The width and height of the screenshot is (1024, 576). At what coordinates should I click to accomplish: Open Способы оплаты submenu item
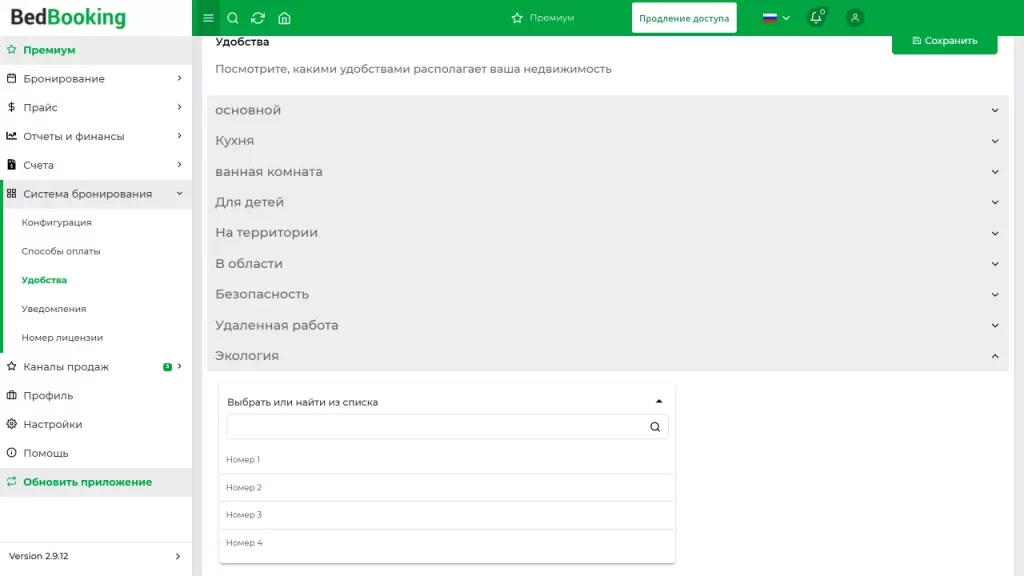pos(61,252)
